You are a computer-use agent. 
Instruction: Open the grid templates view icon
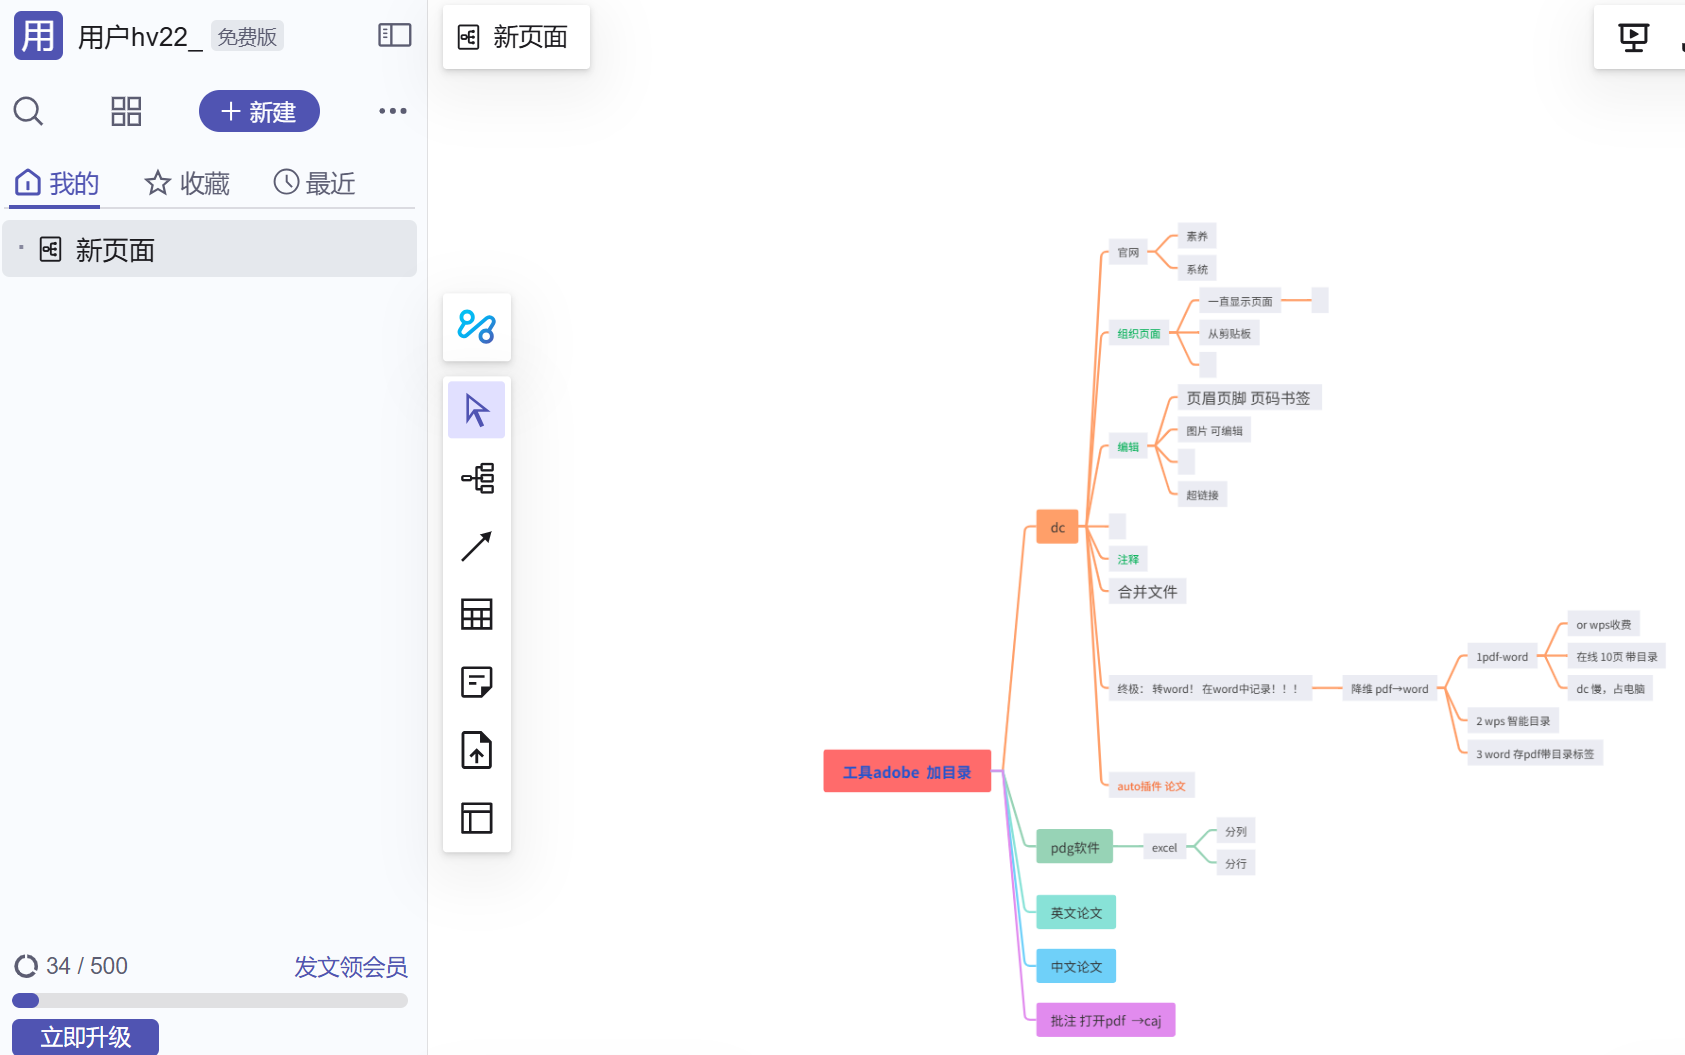click(126, 111)
